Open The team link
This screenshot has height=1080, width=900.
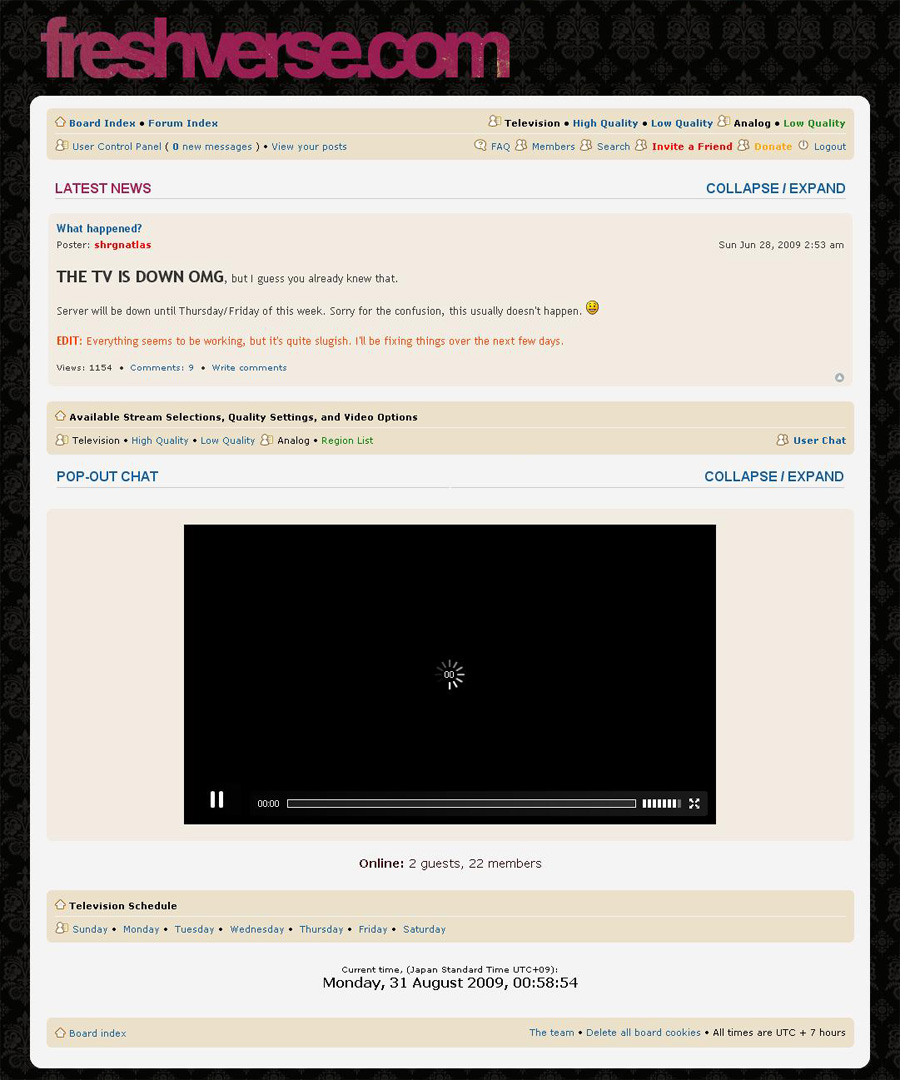pyautogui.click(x=552, y=1032)
